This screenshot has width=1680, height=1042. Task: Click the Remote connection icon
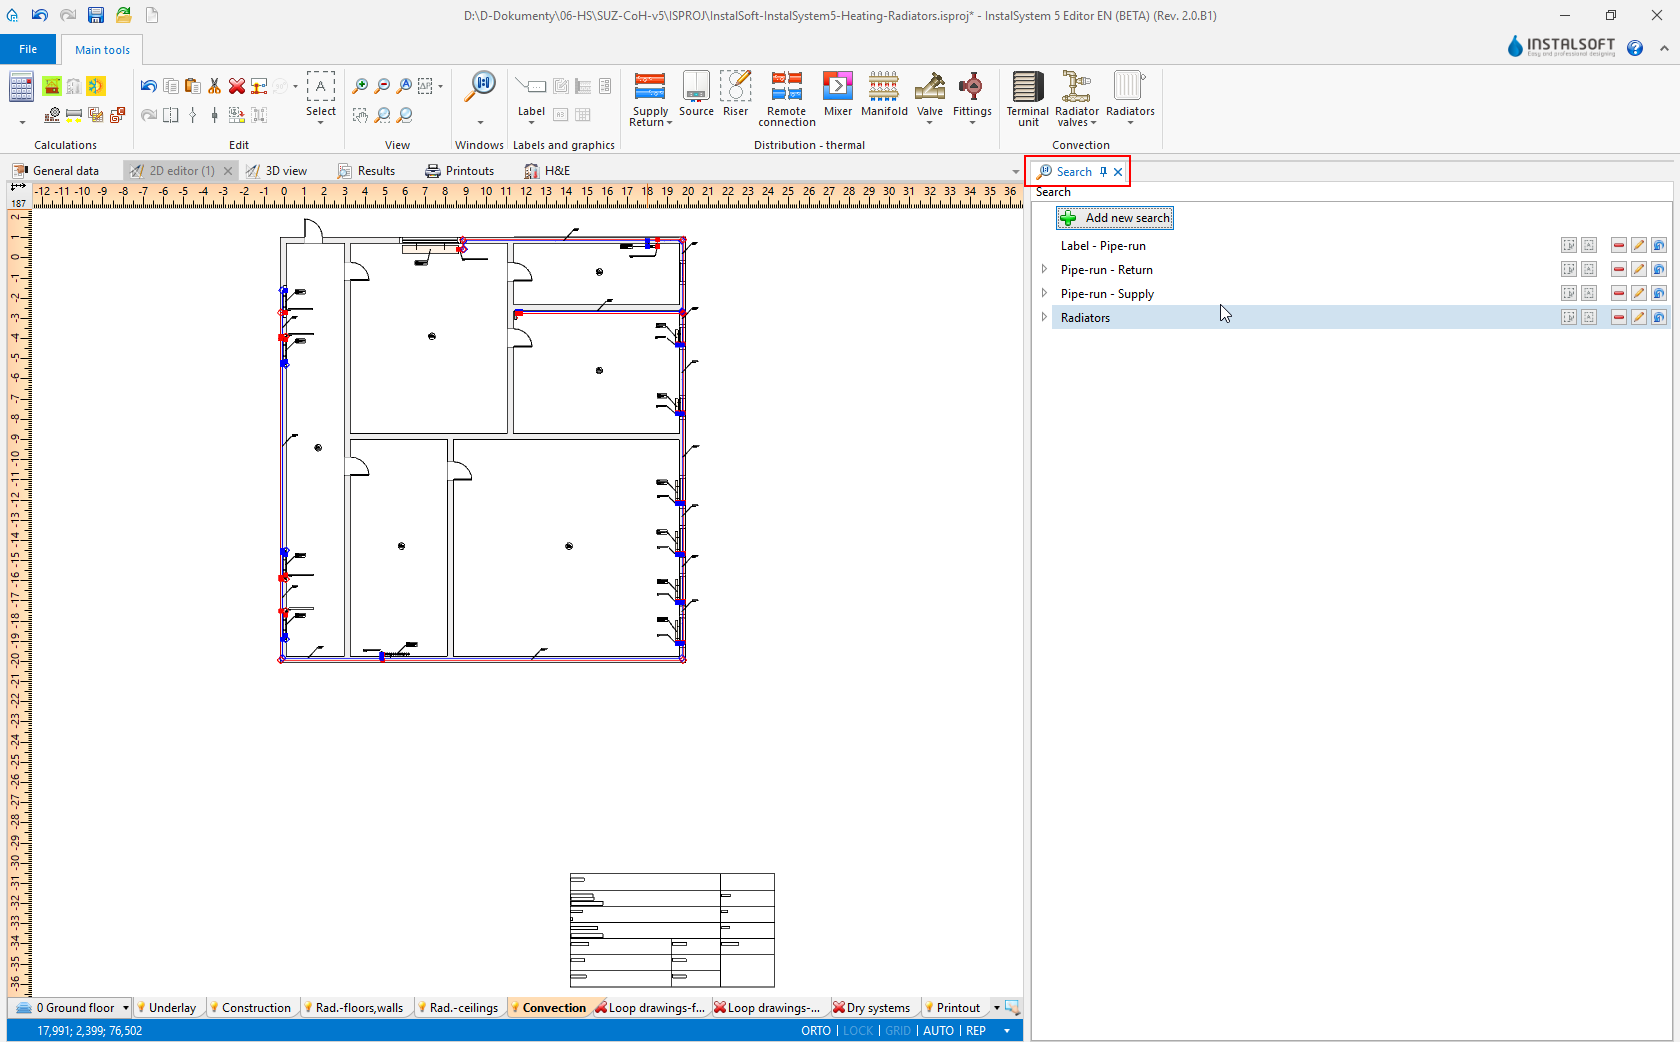pyautogui.click(x=786, y=98)
